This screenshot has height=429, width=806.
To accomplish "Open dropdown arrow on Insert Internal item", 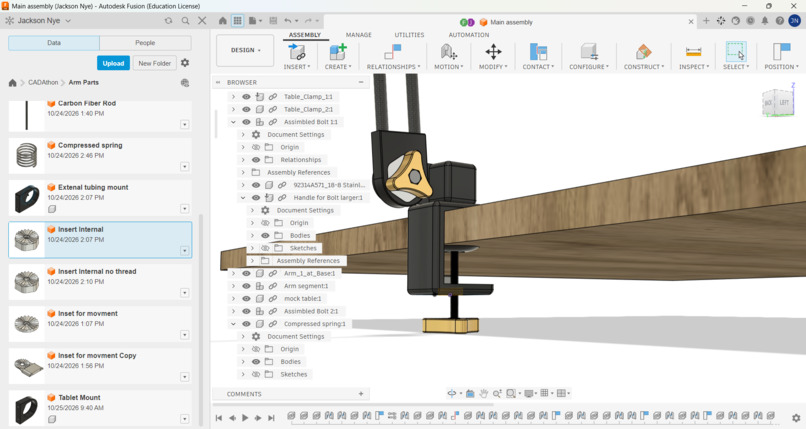I will pos(185,251).
